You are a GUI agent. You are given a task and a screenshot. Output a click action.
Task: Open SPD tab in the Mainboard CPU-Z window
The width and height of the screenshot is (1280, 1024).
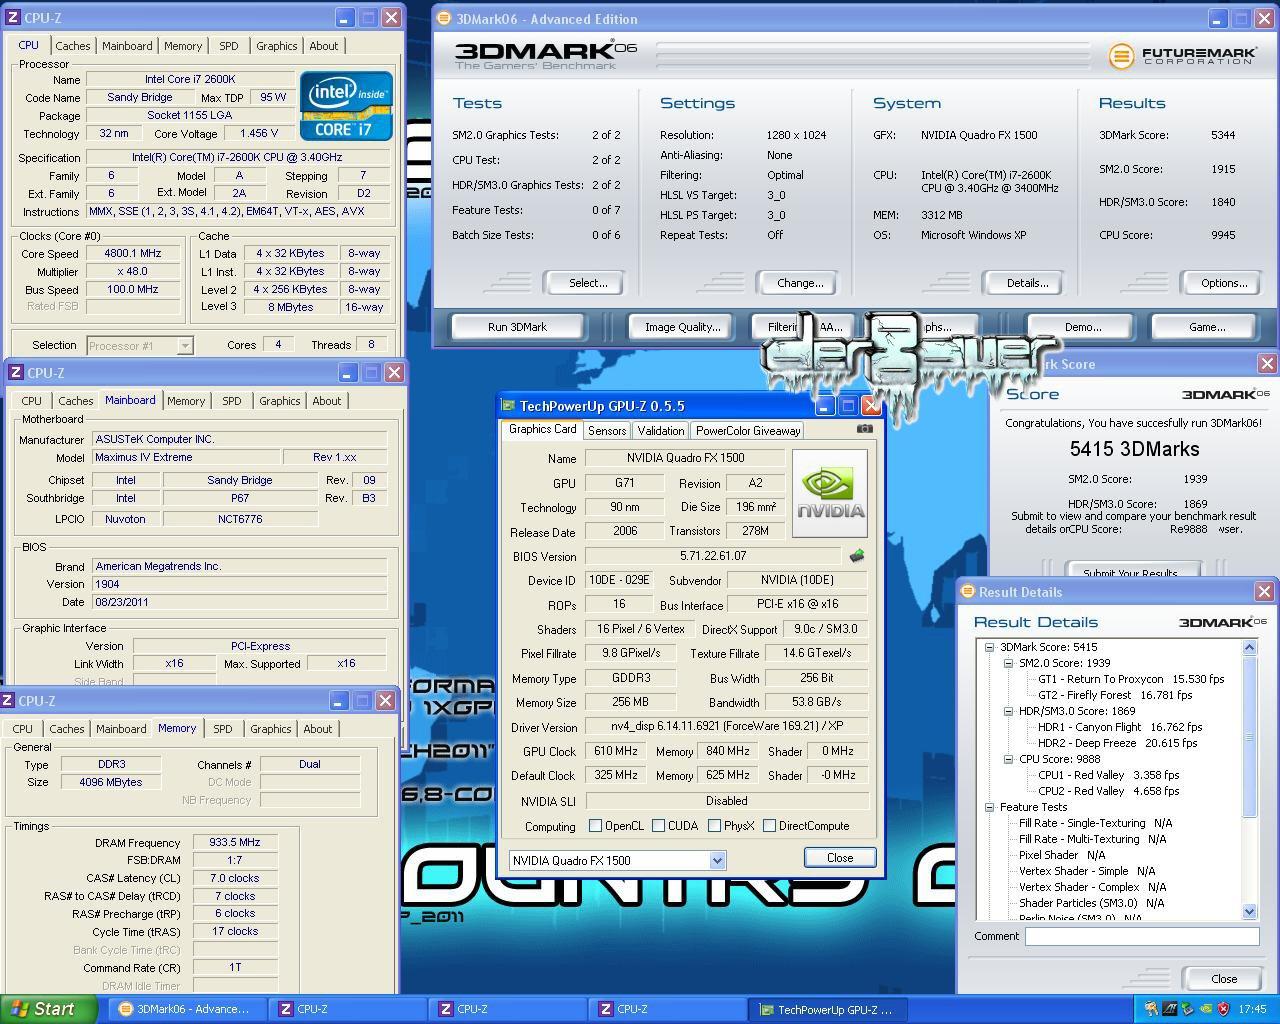coord(232,401)
